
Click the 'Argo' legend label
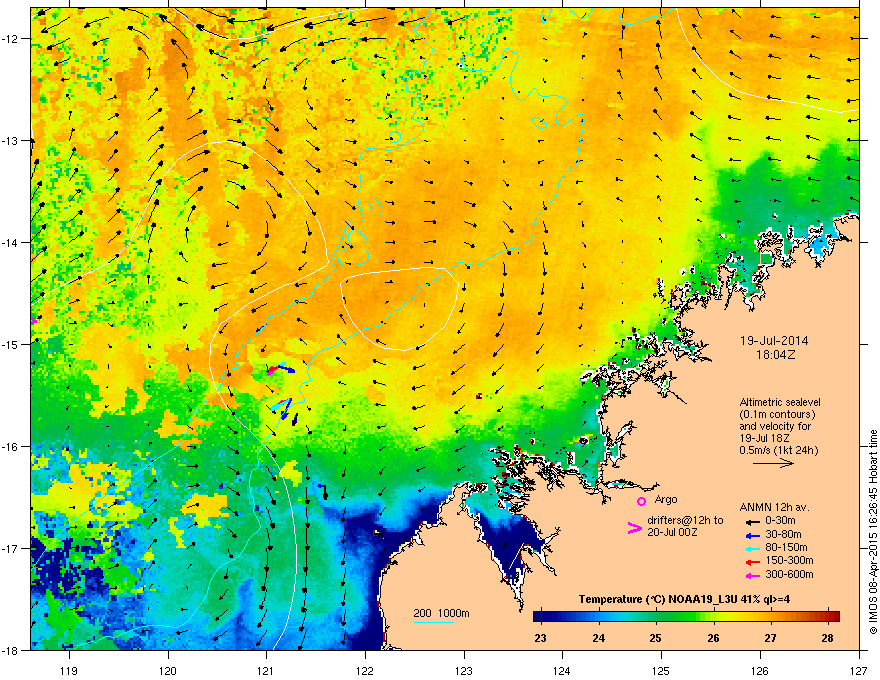[666, 499]
